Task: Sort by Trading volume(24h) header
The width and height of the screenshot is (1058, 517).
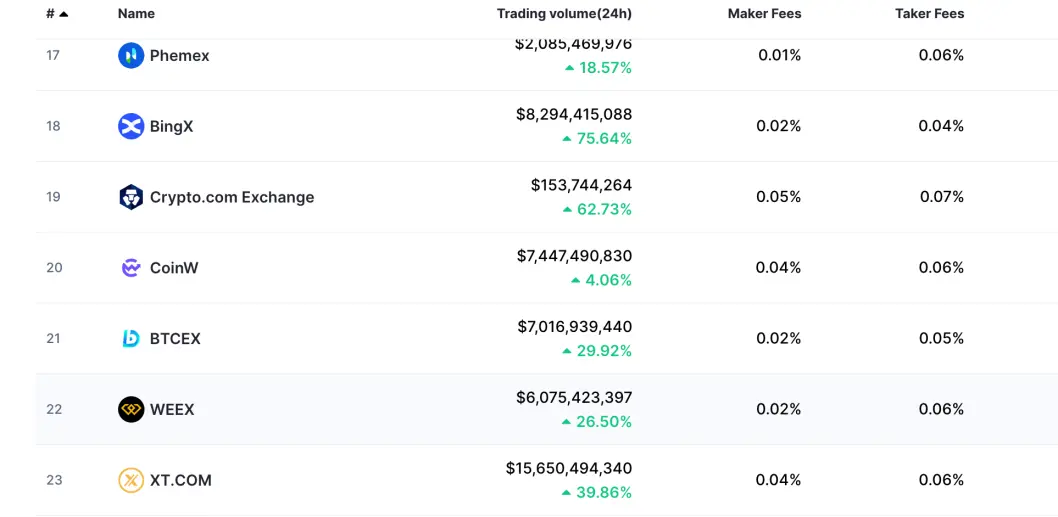Action: click(564, 13)
